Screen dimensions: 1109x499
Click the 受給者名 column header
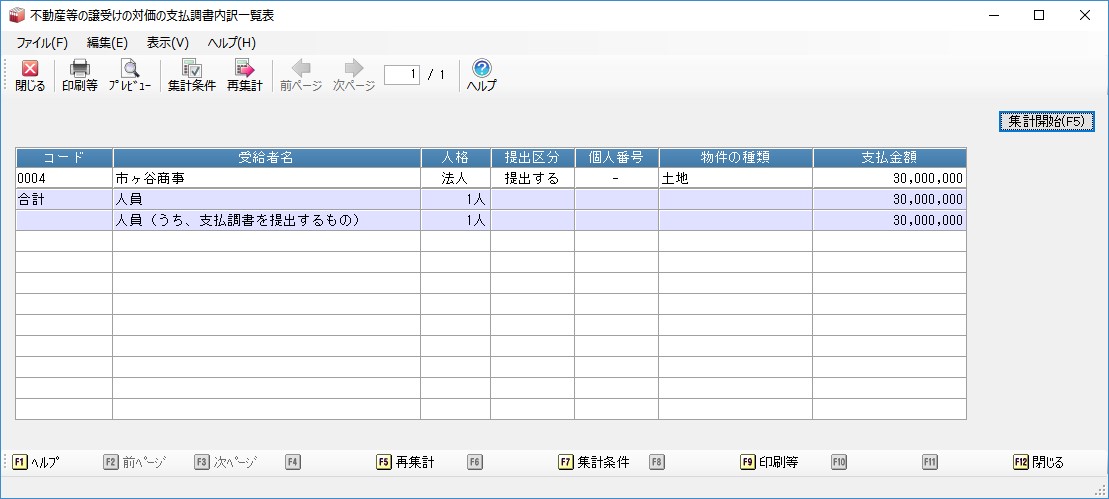266,158
